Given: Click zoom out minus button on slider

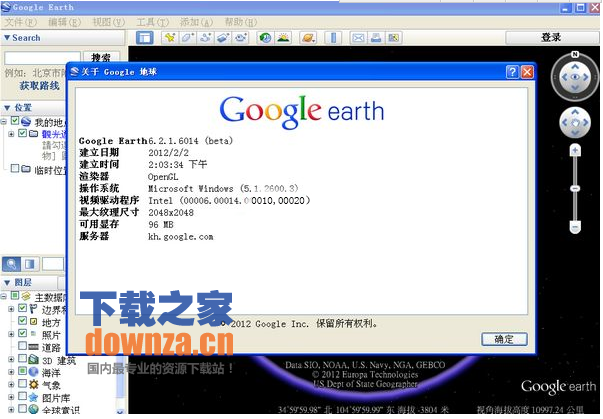Looking at the screenshot, I should point(575,227).
